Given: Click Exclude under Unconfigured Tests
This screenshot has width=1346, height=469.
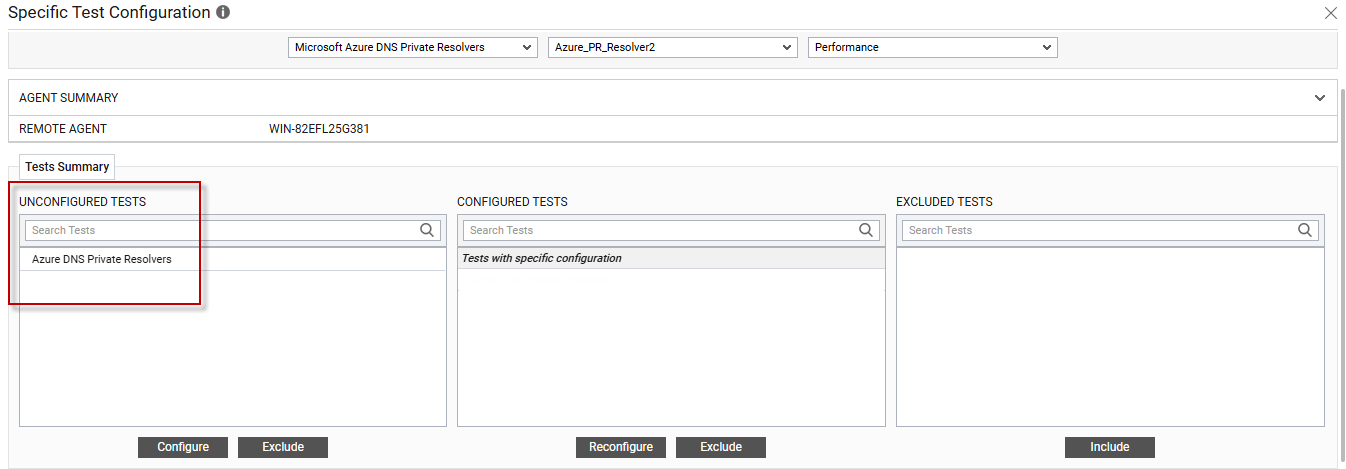Looking at the screenshot, I should click(282, 447).
